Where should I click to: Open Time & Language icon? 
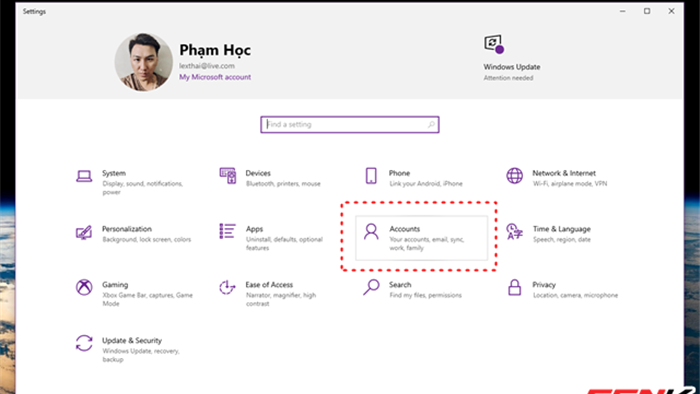tap(514, 232)
